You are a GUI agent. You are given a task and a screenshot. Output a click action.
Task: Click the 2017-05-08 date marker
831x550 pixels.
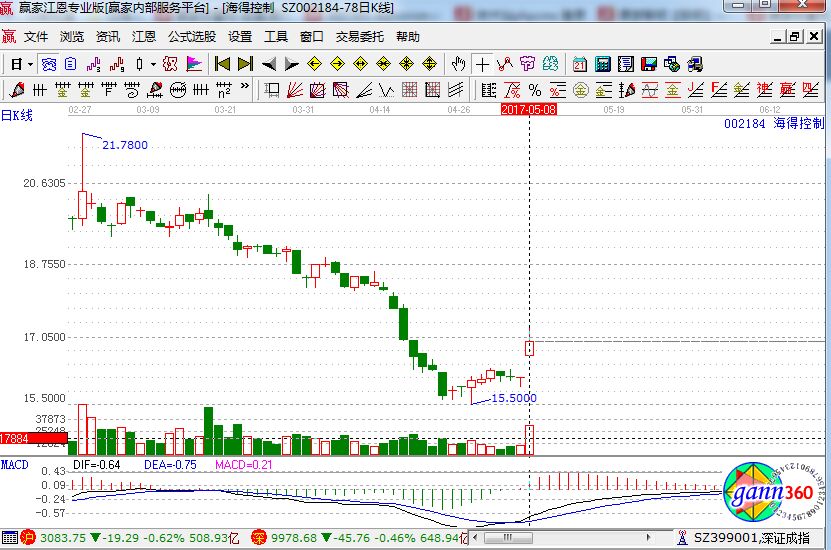pyautogui.click(x=528, y=108)
